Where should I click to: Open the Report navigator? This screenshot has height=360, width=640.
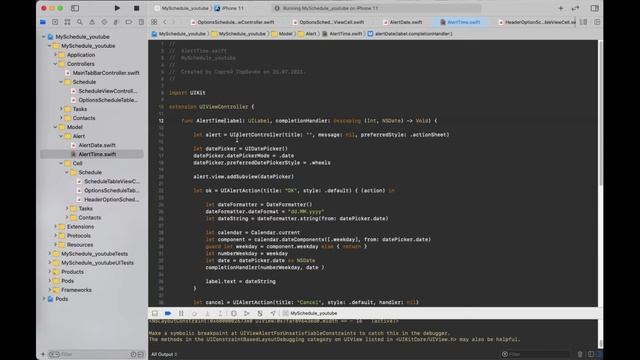141,22
